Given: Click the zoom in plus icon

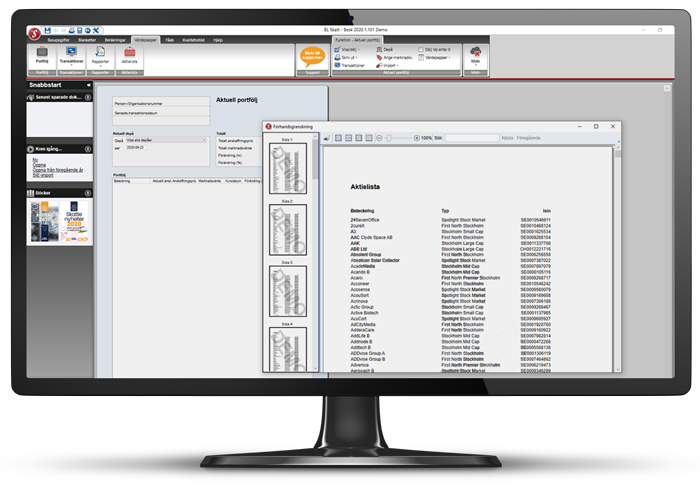Looking at the screenshot, I should [x=415, y=137].
